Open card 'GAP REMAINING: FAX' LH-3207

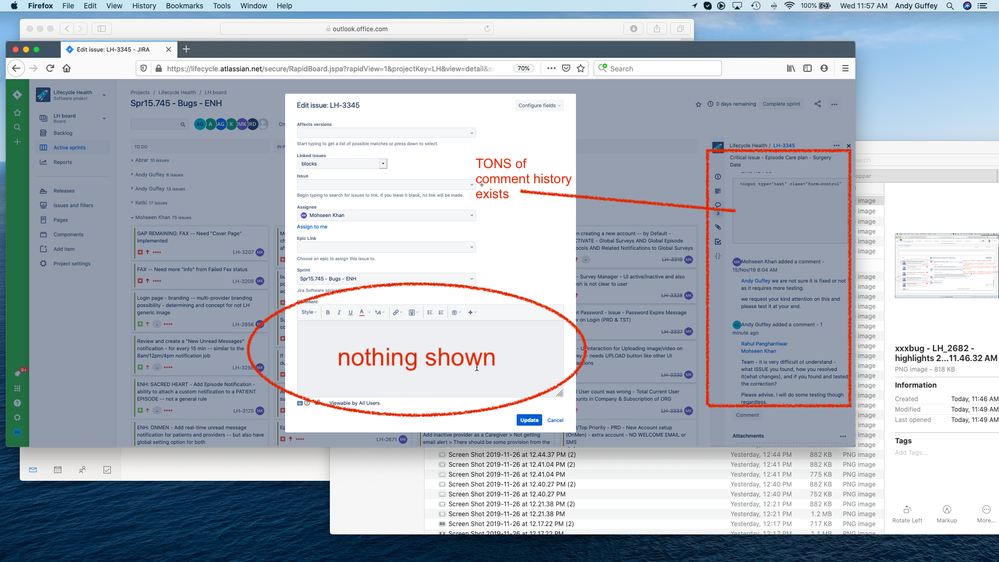tap(201, 243)
